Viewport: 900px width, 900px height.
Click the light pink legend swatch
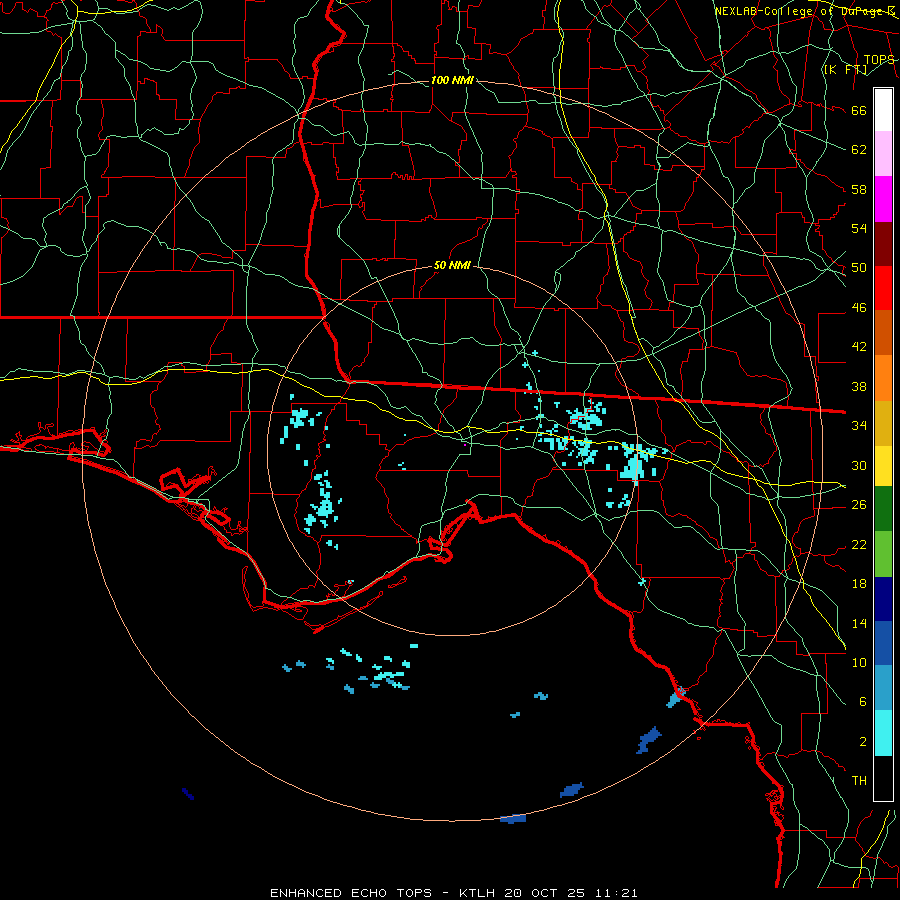(x=883, y=154)
